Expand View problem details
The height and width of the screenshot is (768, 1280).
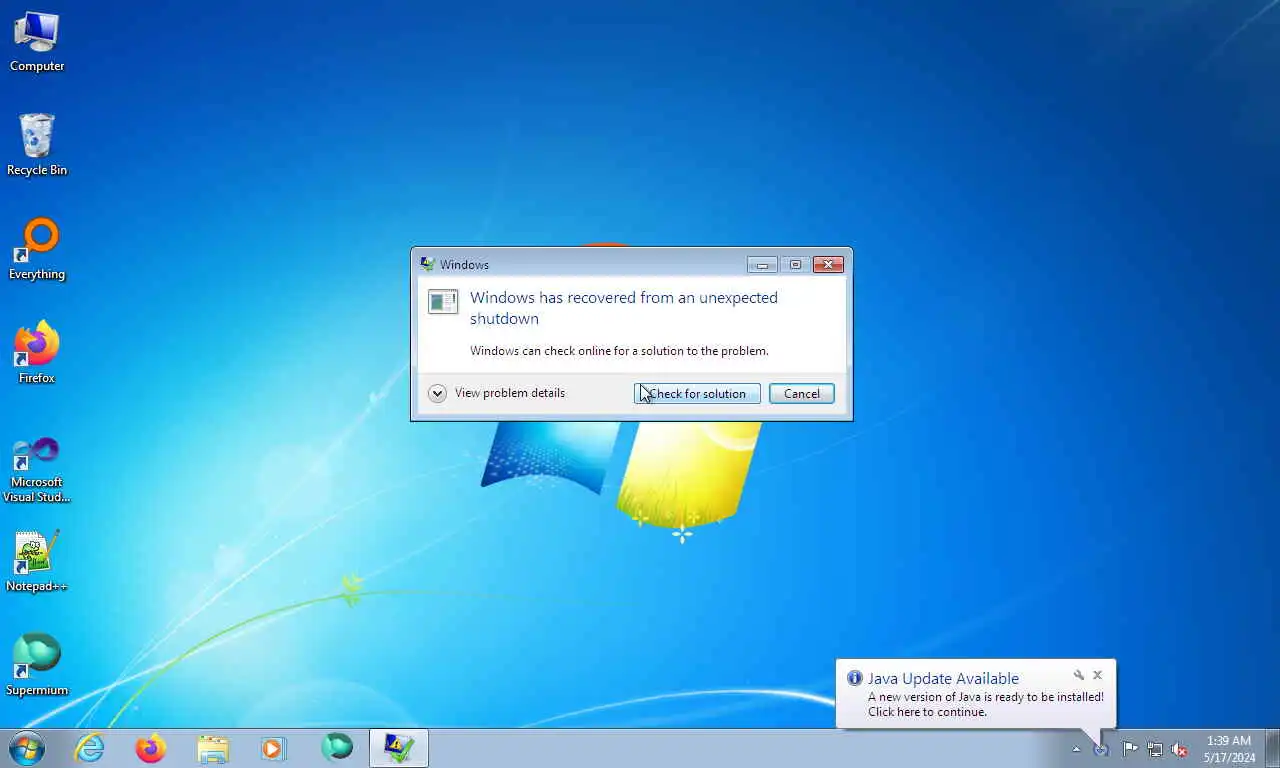[x=497, y=393]
